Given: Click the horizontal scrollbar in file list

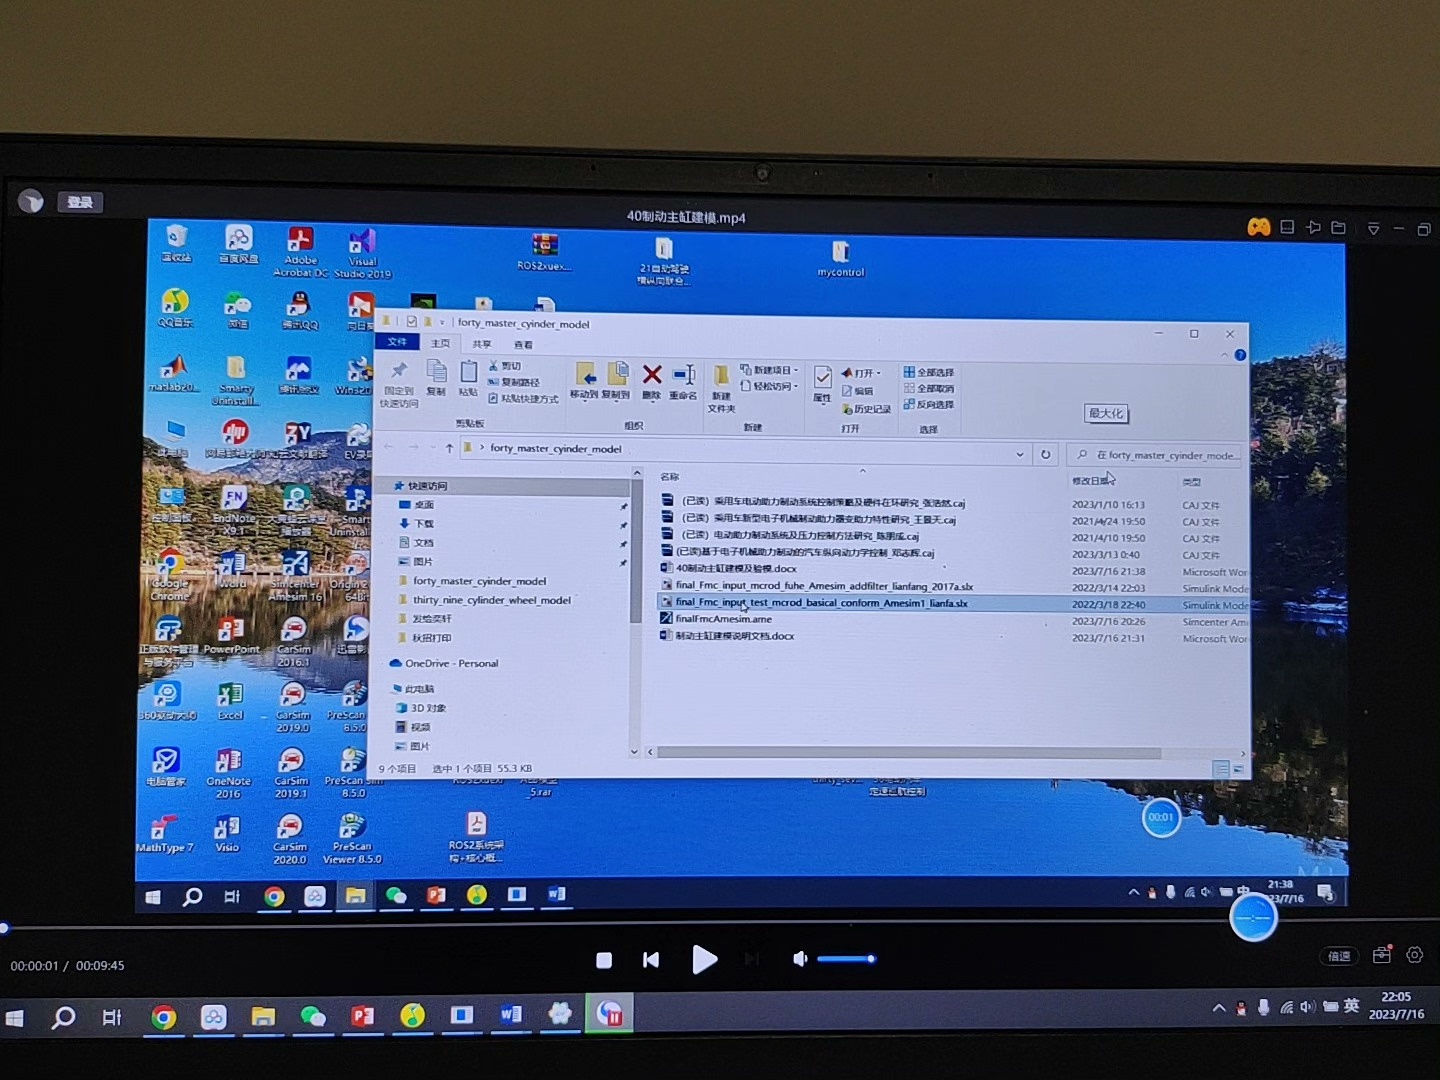Looking at the screenshot, I should [x=908, y=753].
